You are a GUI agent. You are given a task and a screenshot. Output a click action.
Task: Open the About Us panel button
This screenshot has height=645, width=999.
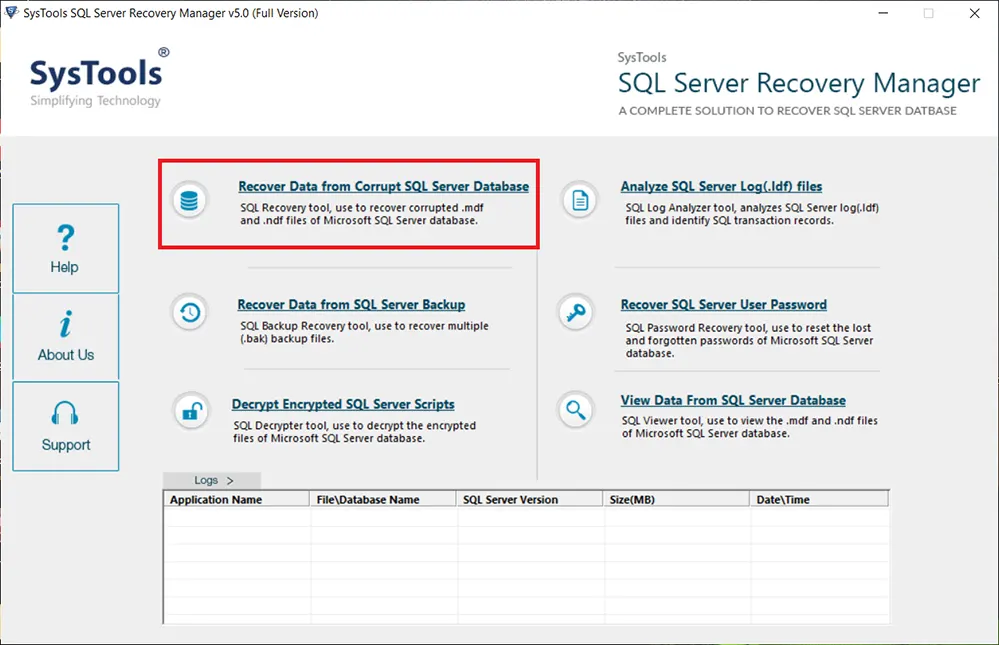[x=66, y=337]
